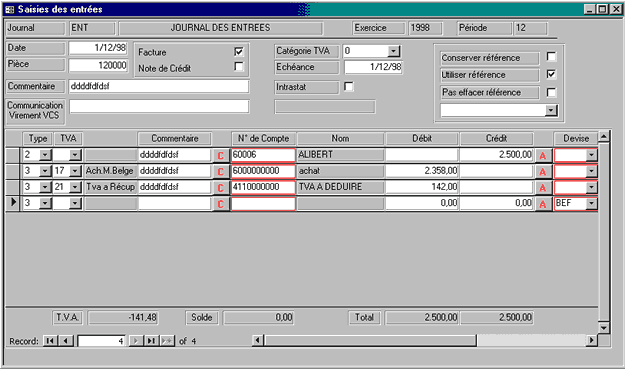This screenshot has width=625, height=369.
Task: Click the Echéance field
Action: click(373, 67)
